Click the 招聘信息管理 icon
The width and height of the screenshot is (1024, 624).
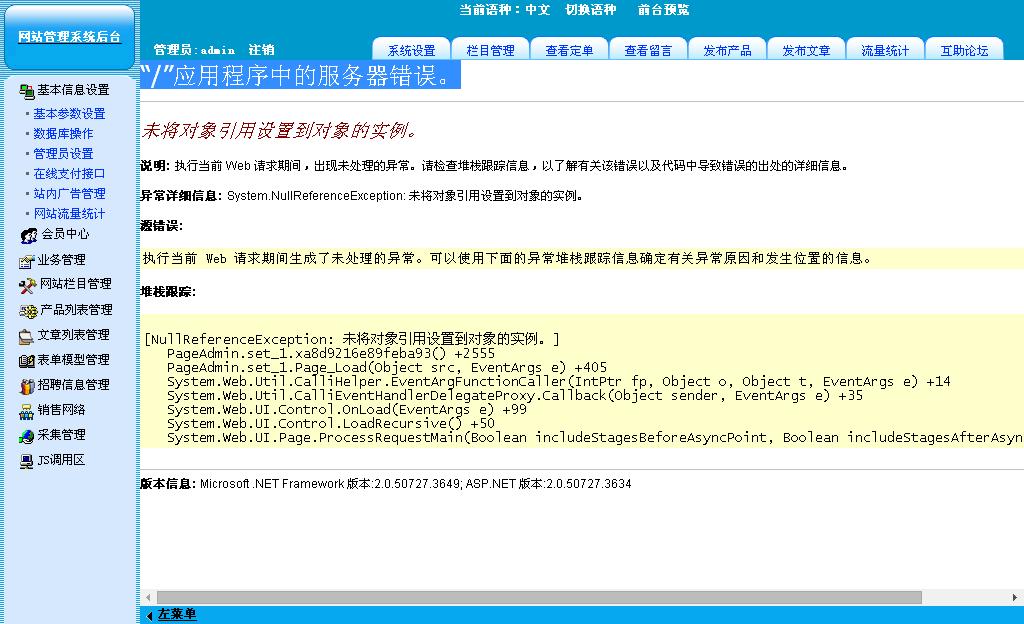click(x=27, y=385)
